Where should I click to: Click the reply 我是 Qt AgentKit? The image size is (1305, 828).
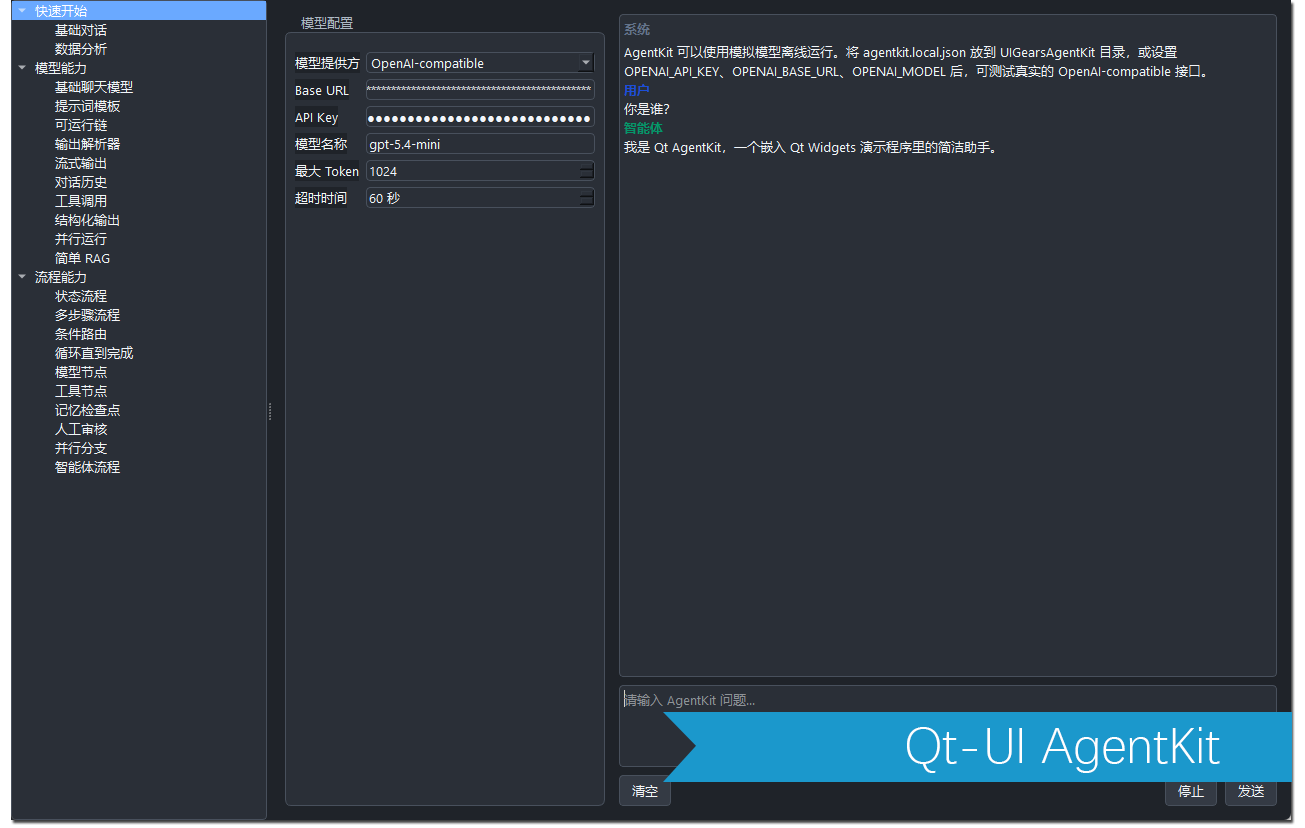(810, 147)
